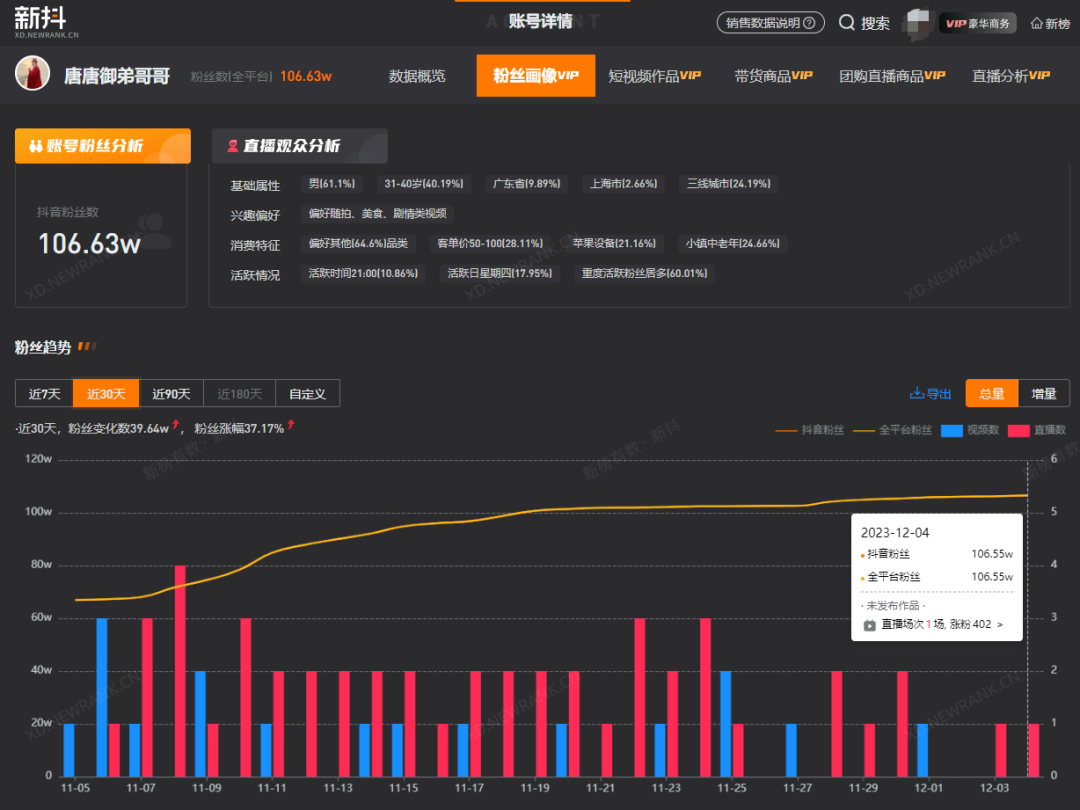Click live-stream icon in the chart tooltip
The width and height of the screenshot is (1080, 810).
point(869,625)
